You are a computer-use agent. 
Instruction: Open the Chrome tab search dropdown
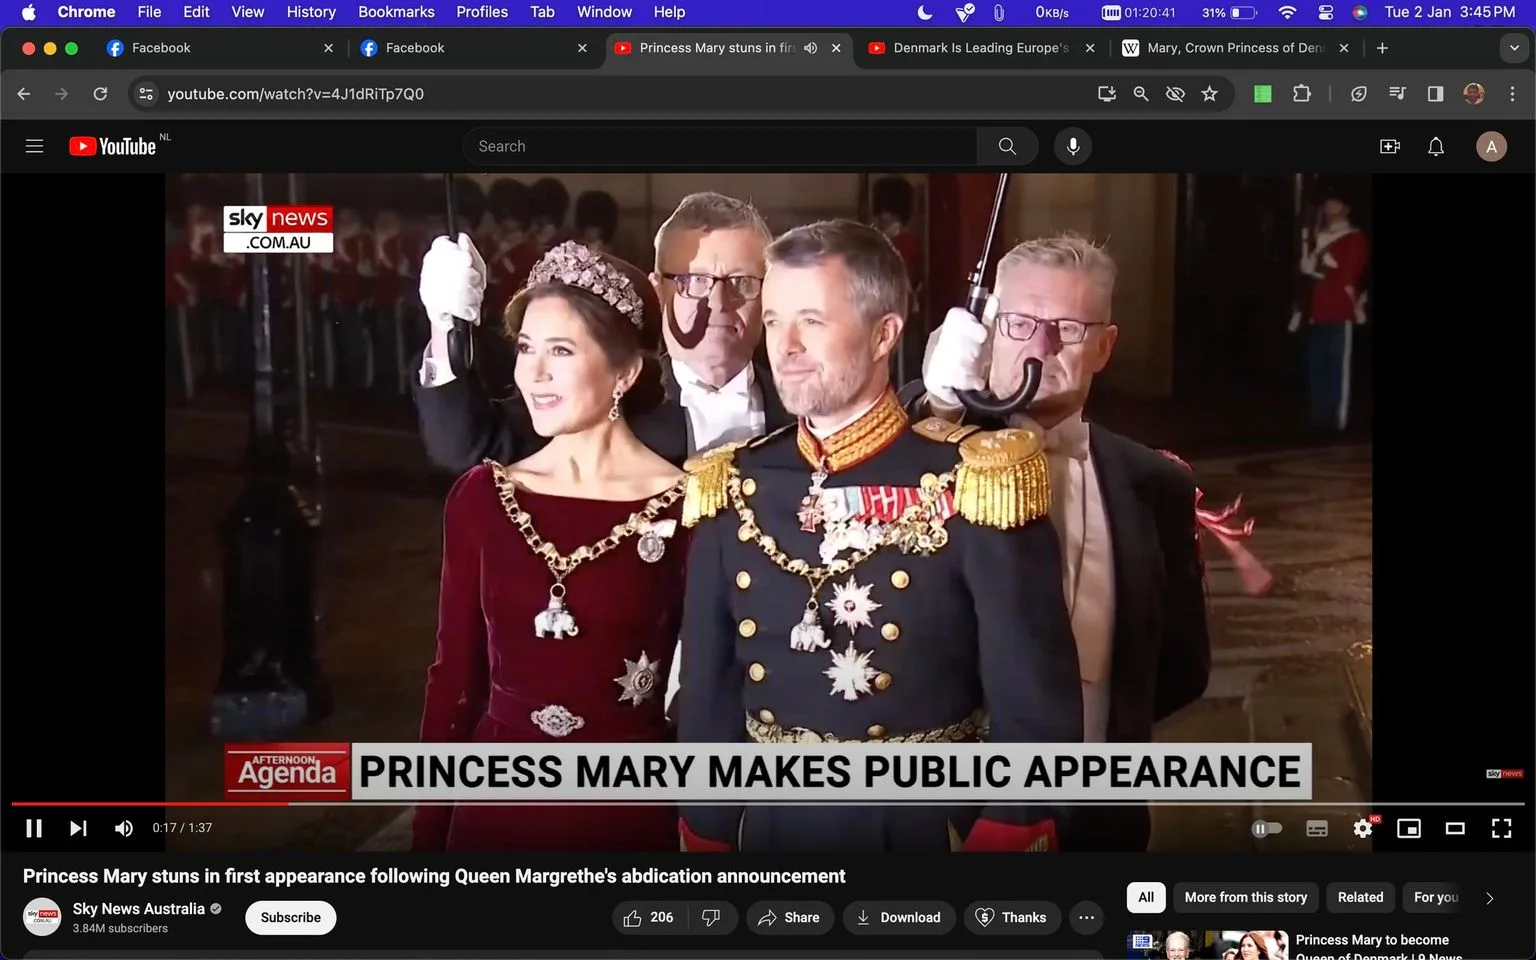1514,48
